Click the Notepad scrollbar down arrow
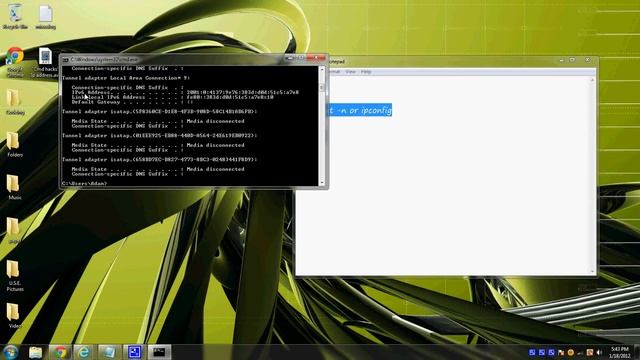 [593, 271]
